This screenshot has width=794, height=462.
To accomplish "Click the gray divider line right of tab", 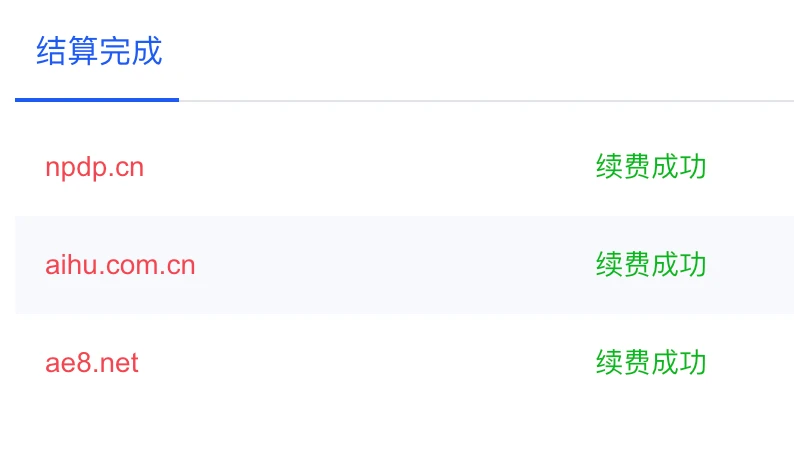I will (486, 101).
